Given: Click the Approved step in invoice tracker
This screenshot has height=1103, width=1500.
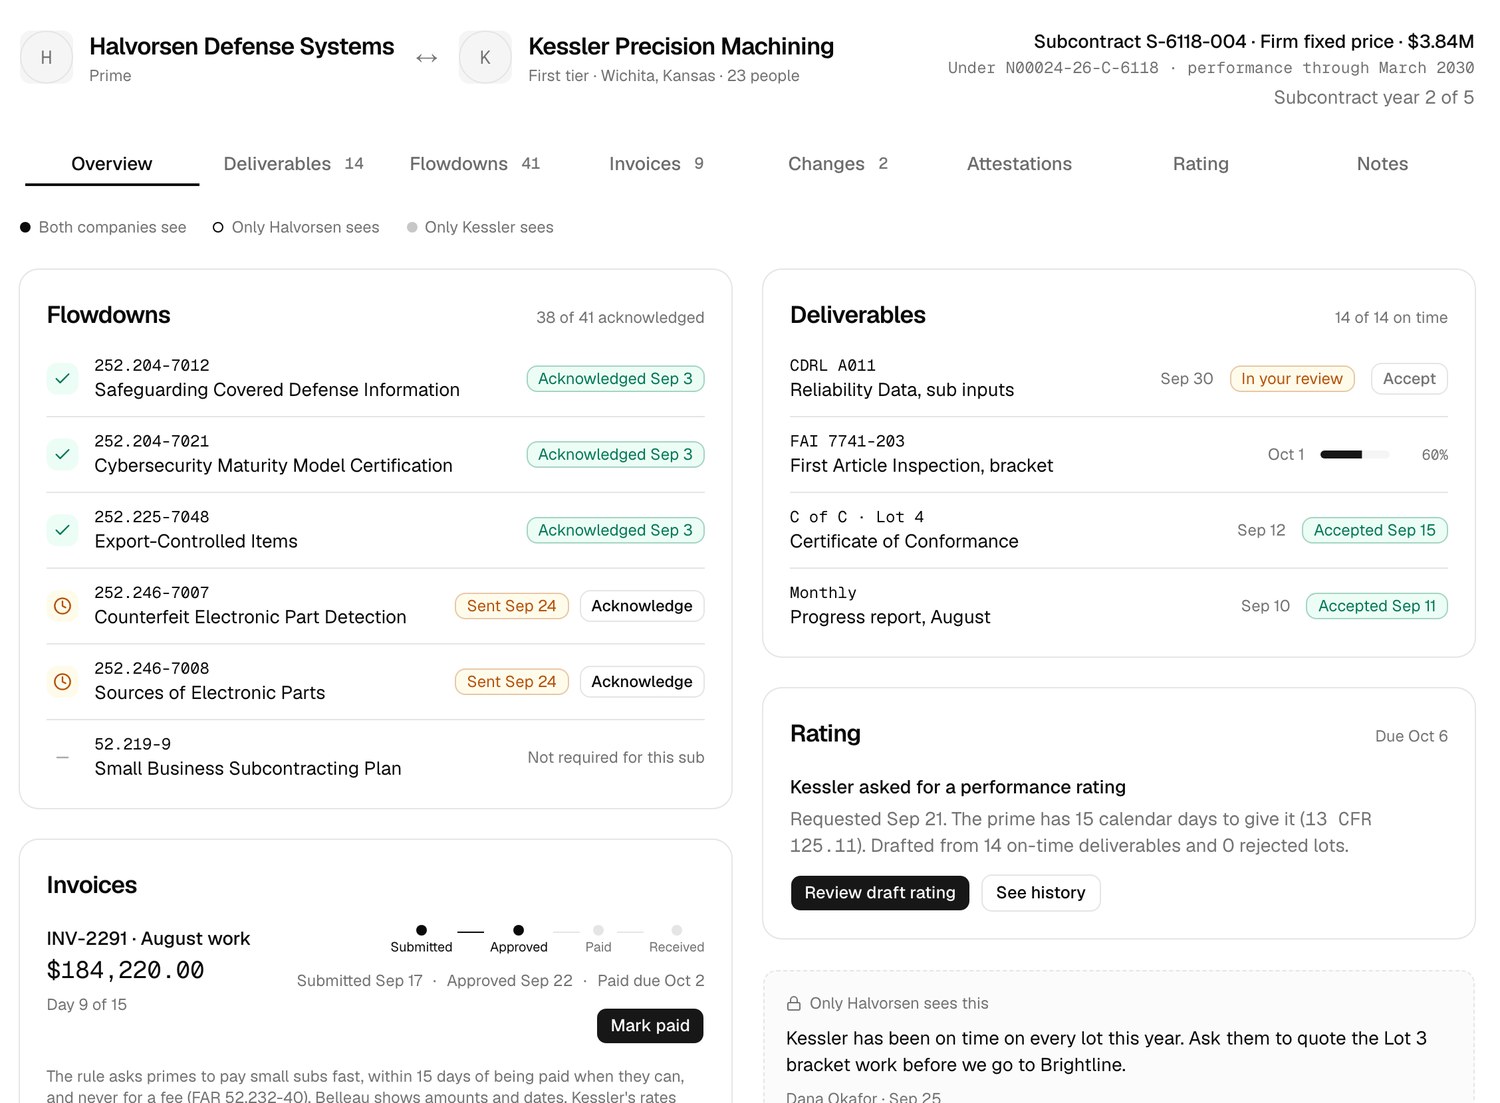Looking at the screenshot, I should tap(518, 939).
